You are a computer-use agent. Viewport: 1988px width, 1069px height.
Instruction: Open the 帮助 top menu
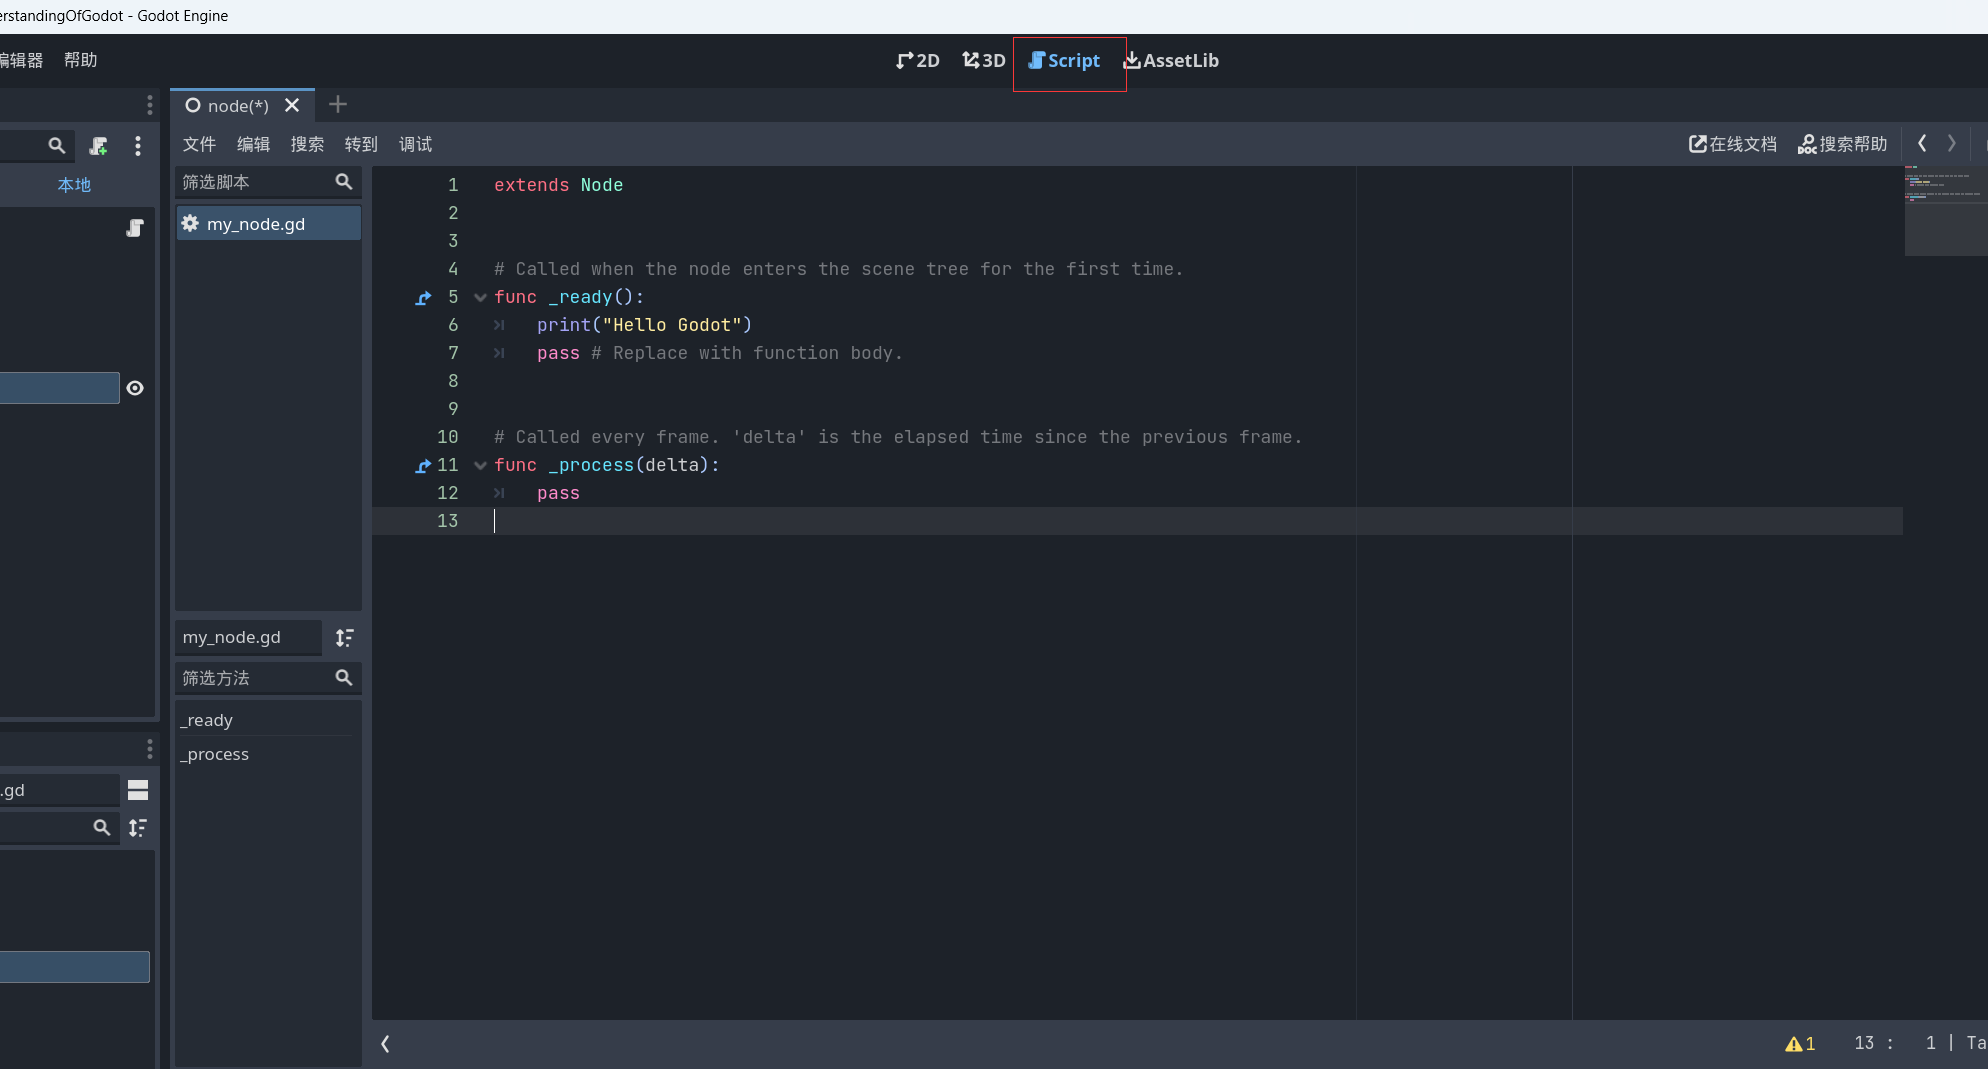[80, 60]
